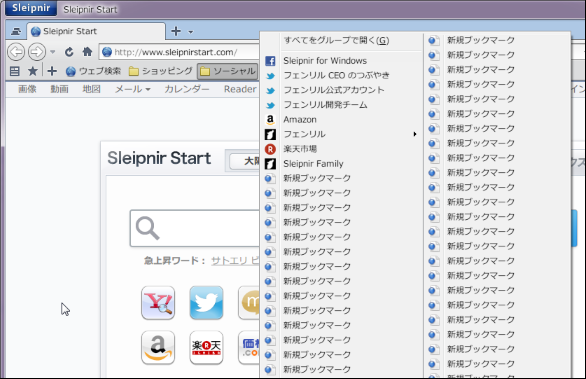Click the address bar URL field
The height and width of the screenshot is (379, 586).
(179, 52)
